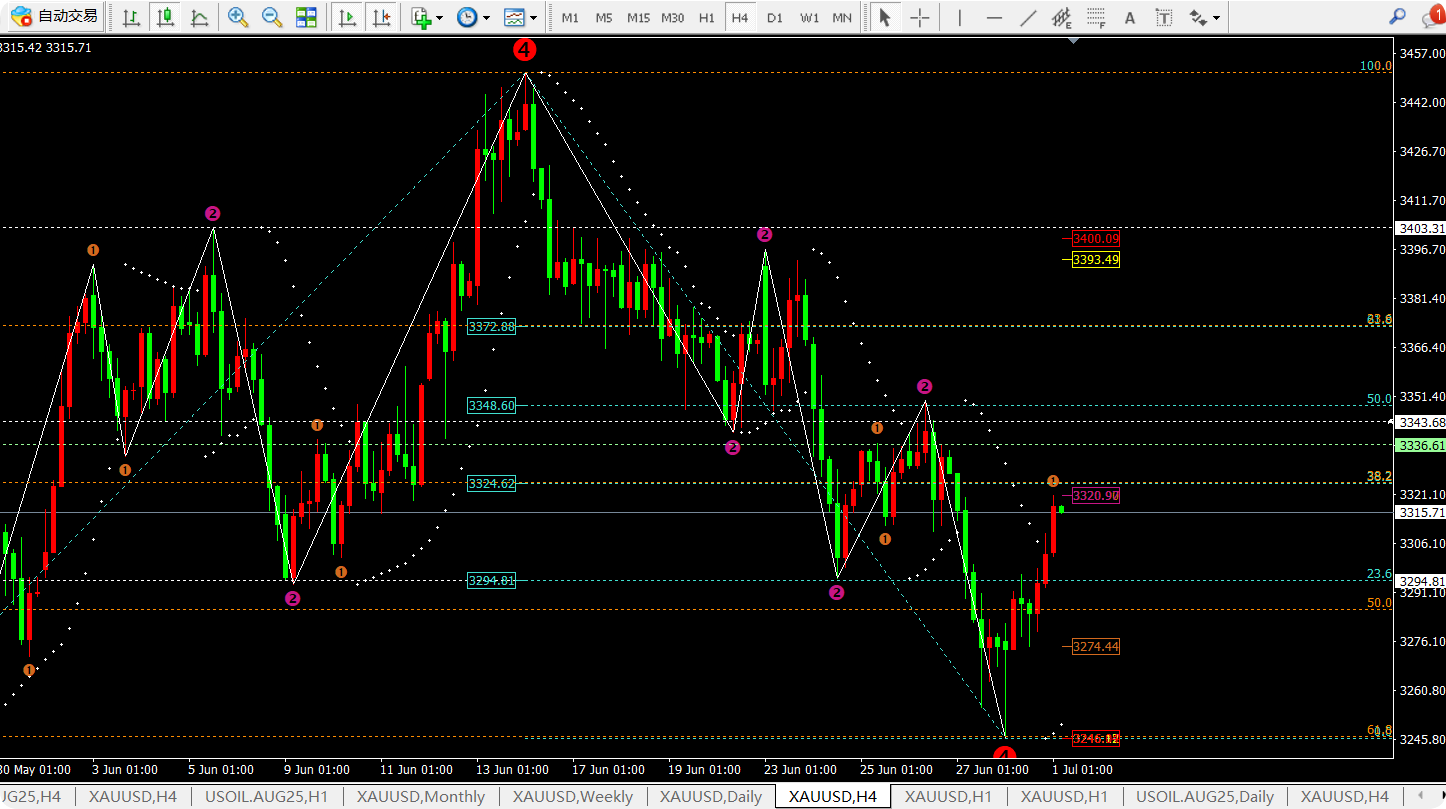Switch timeframe to M15
The image size is (1446, 809).
click(x=638, y=18)
